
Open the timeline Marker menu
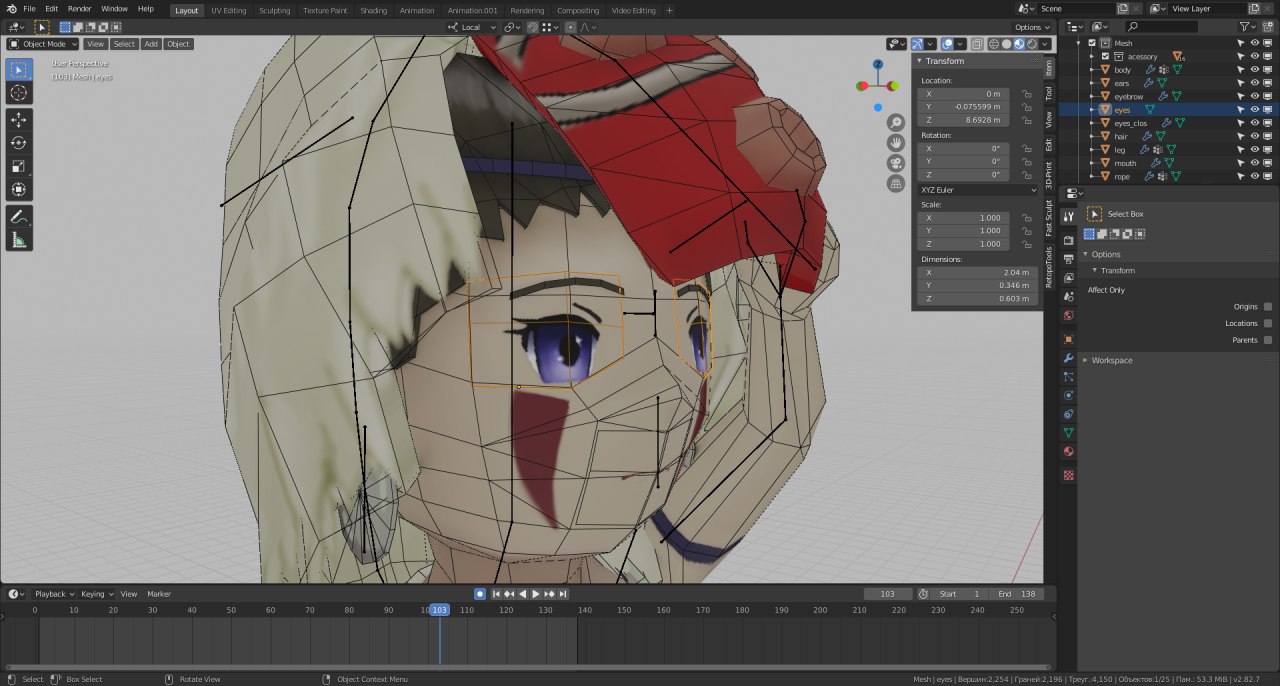pos(159,594)
